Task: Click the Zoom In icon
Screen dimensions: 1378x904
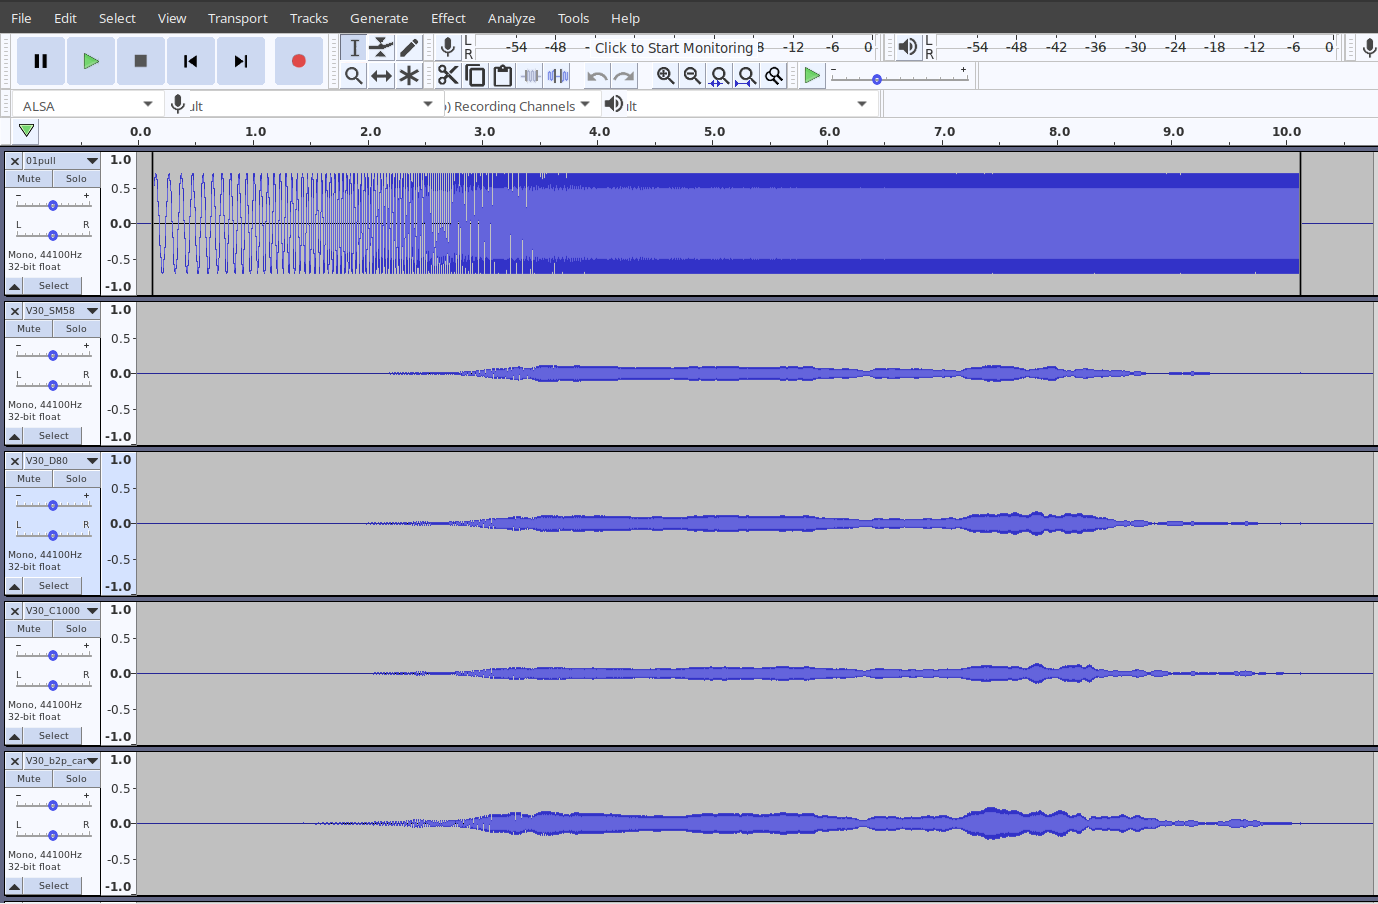Action: [x=665, y=75]
